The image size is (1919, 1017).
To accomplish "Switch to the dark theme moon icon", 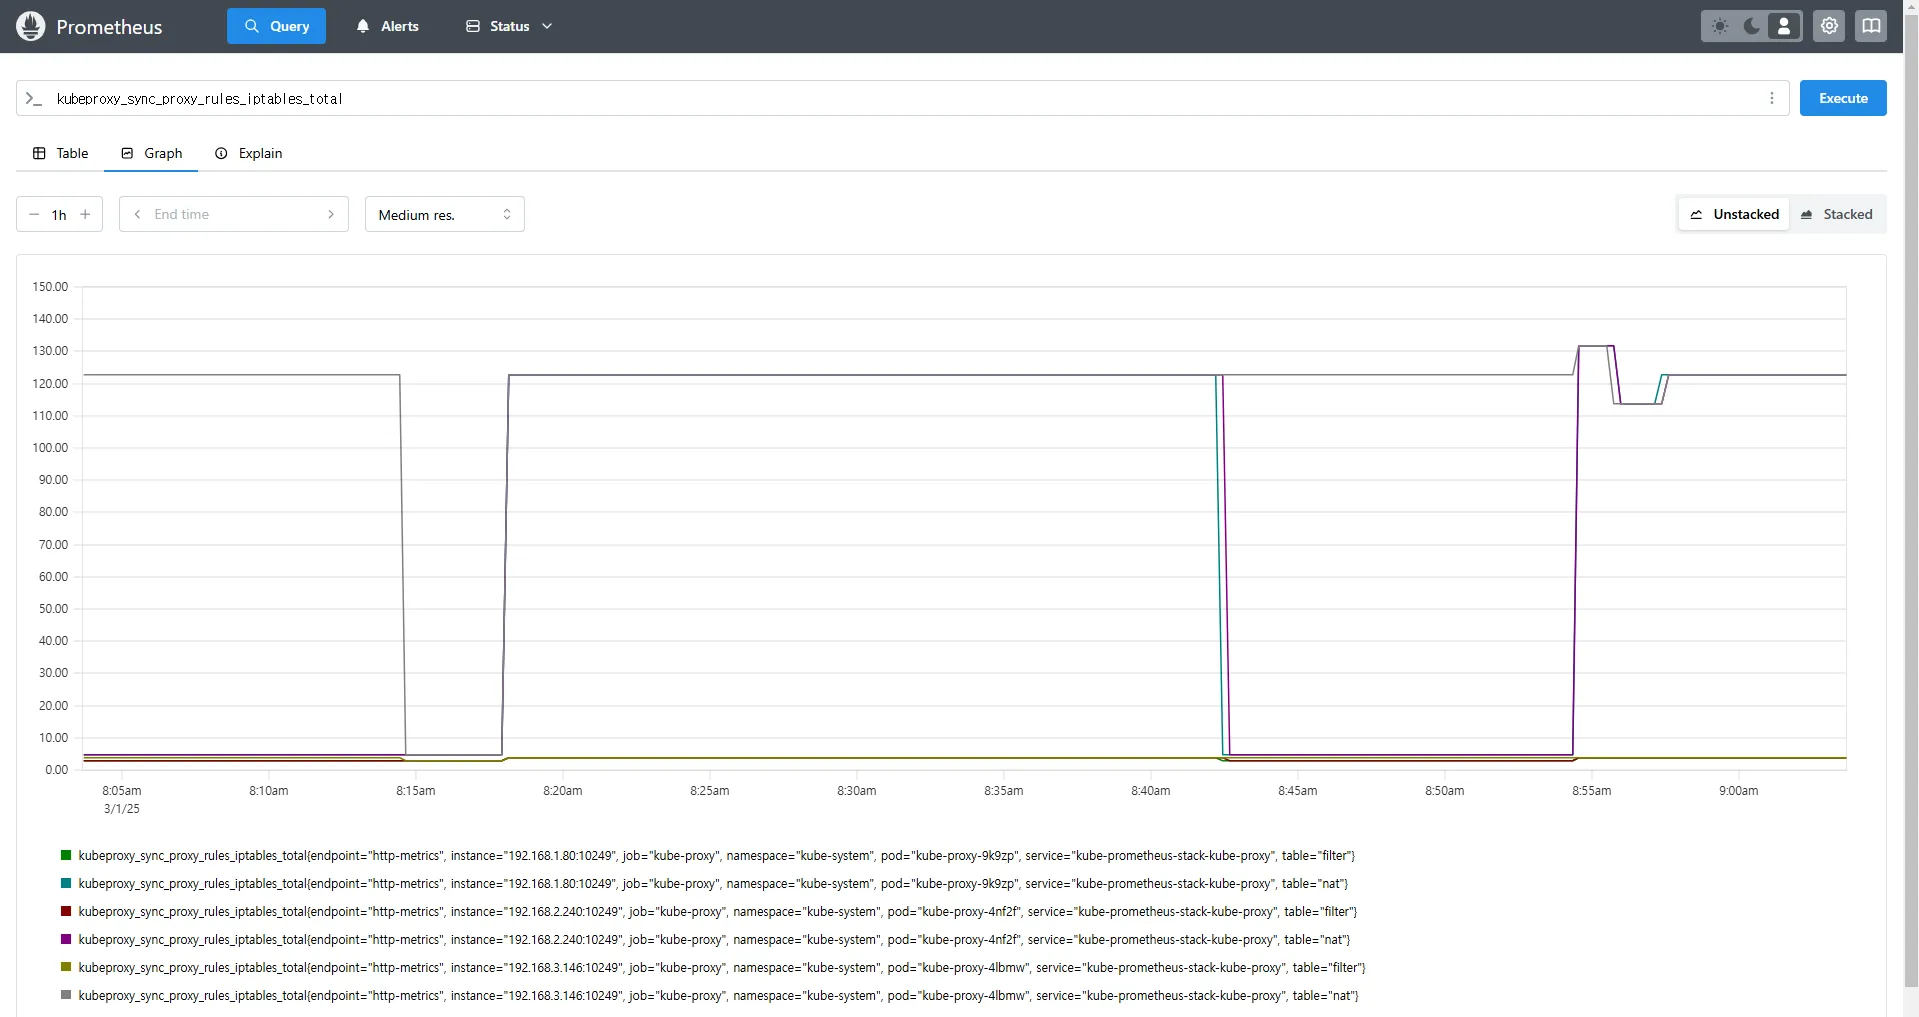I will point(1752,26).
